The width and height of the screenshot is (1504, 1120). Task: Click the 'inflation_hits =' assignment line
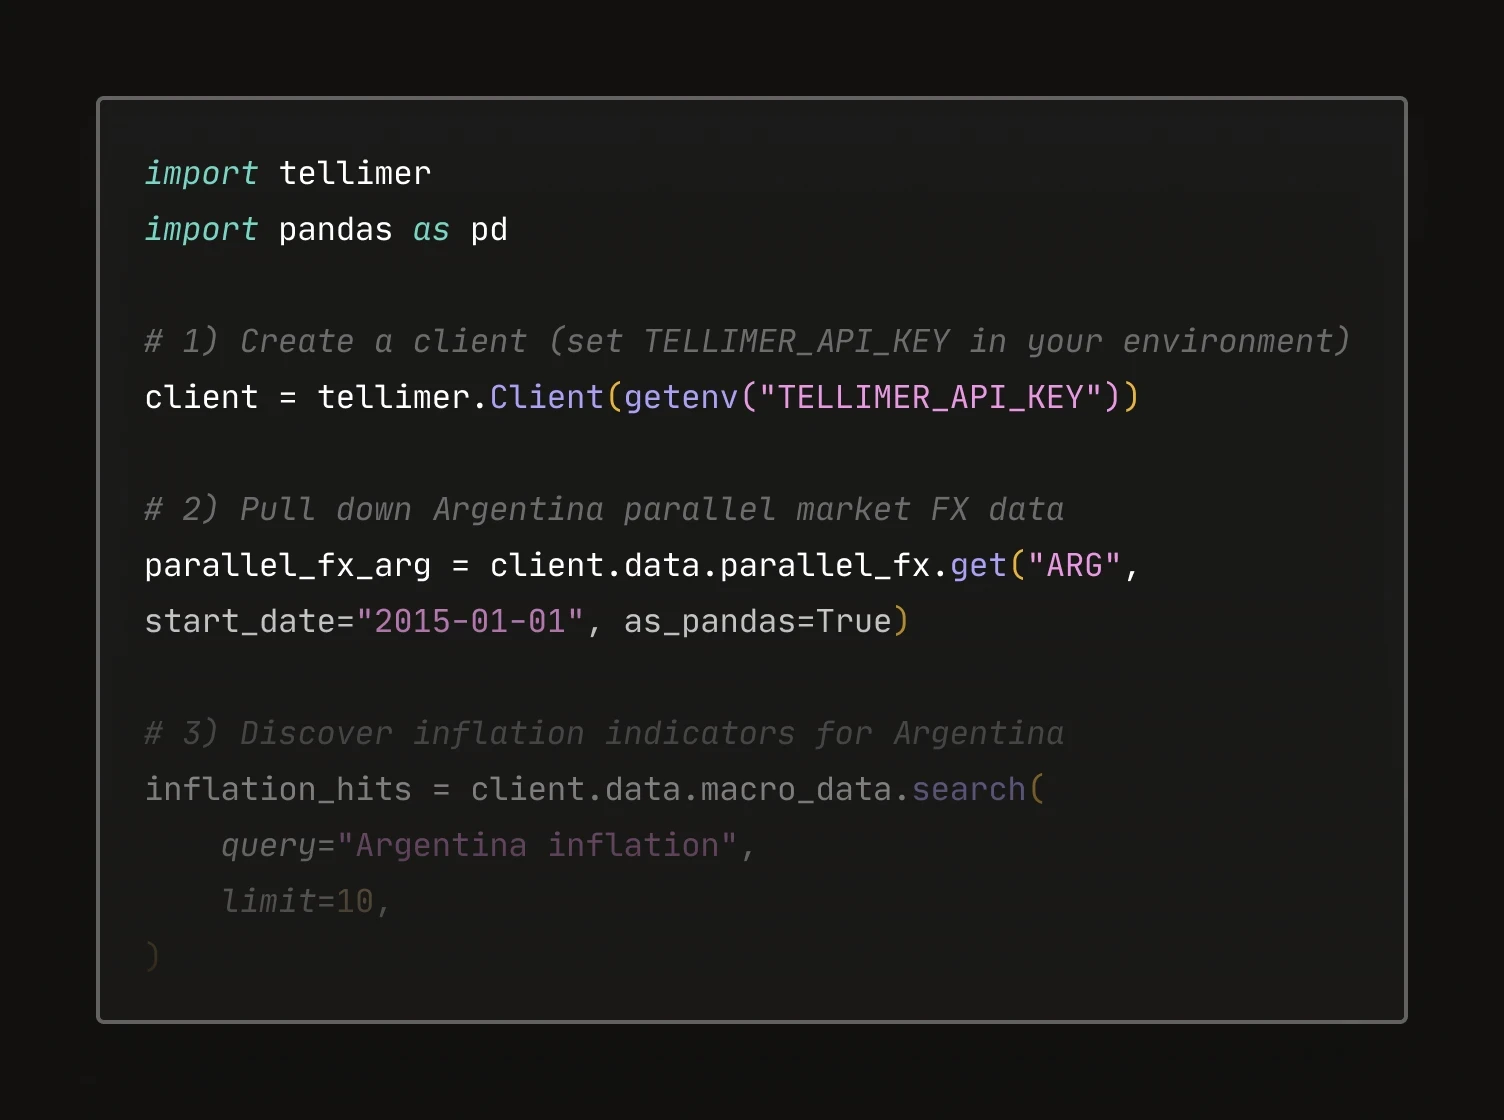pyautogui.click(x=595, y=789)
